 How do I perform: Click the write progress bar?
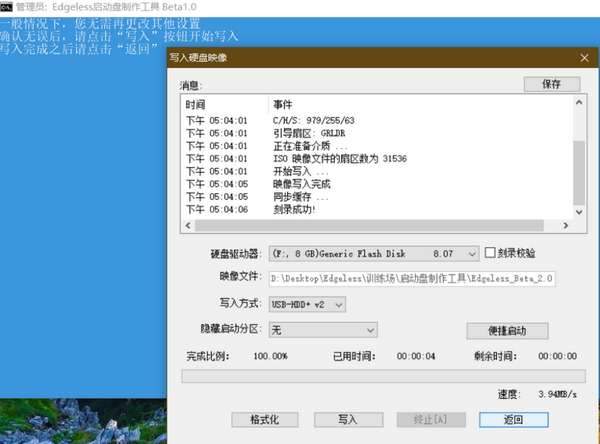point(378,376)
